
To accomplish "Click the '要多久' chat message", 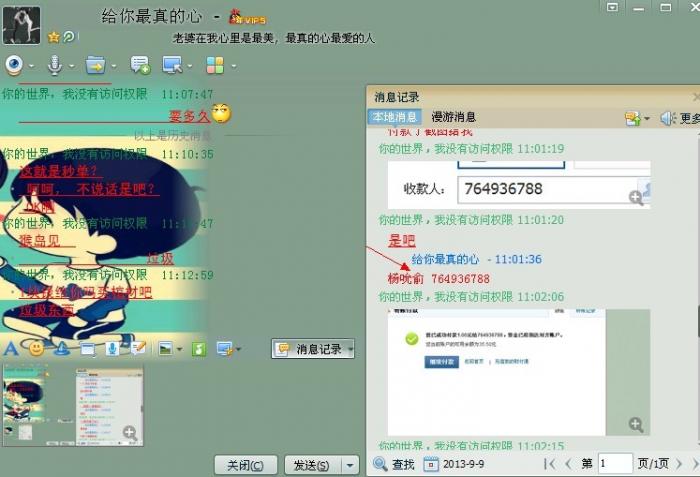I will coord(189,116).
